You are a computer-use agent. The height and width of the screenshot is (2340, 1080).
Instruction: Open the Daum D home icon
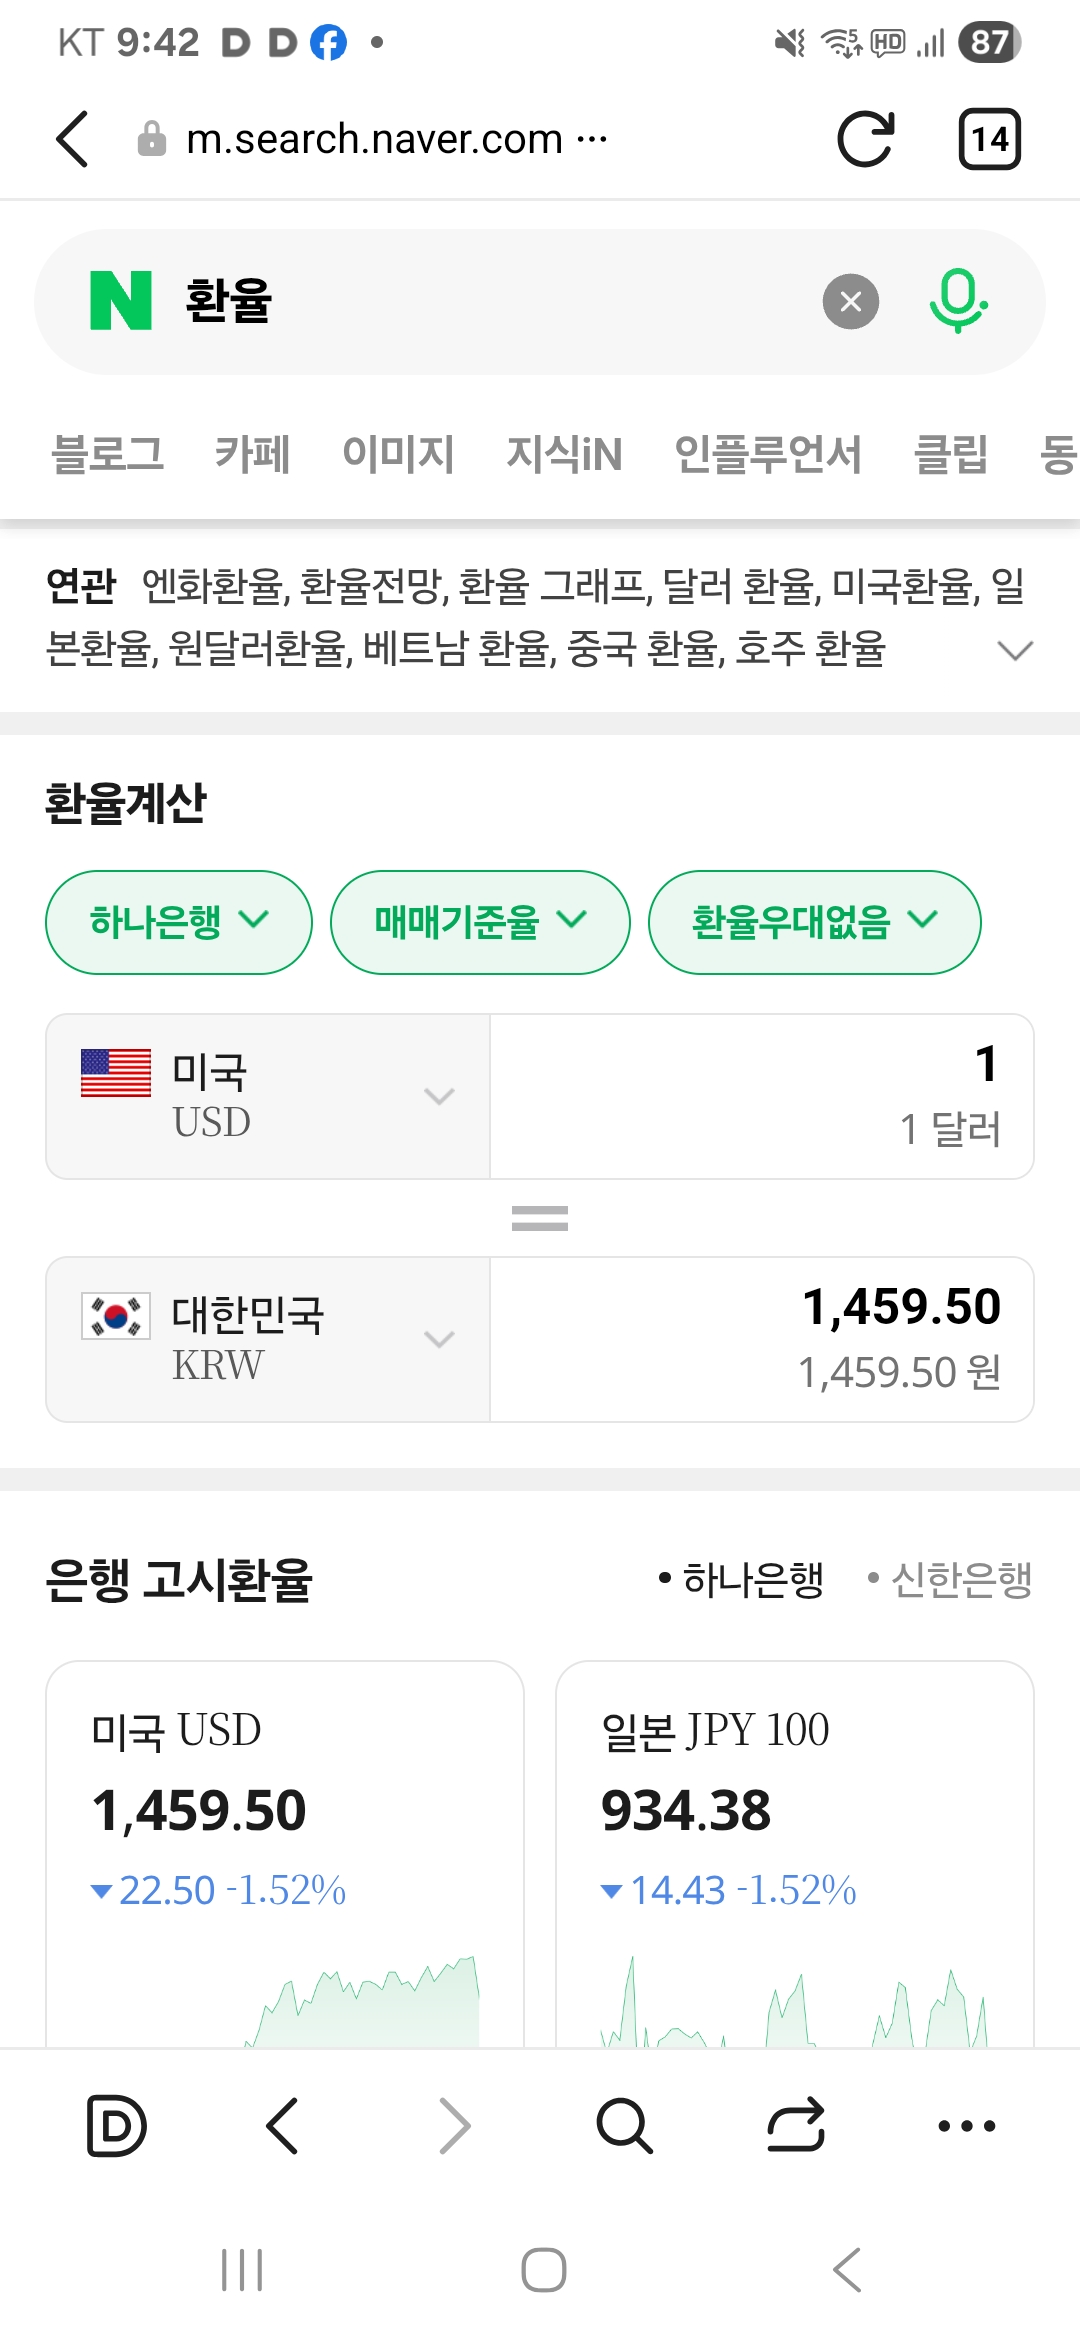tap(117, 2125)
